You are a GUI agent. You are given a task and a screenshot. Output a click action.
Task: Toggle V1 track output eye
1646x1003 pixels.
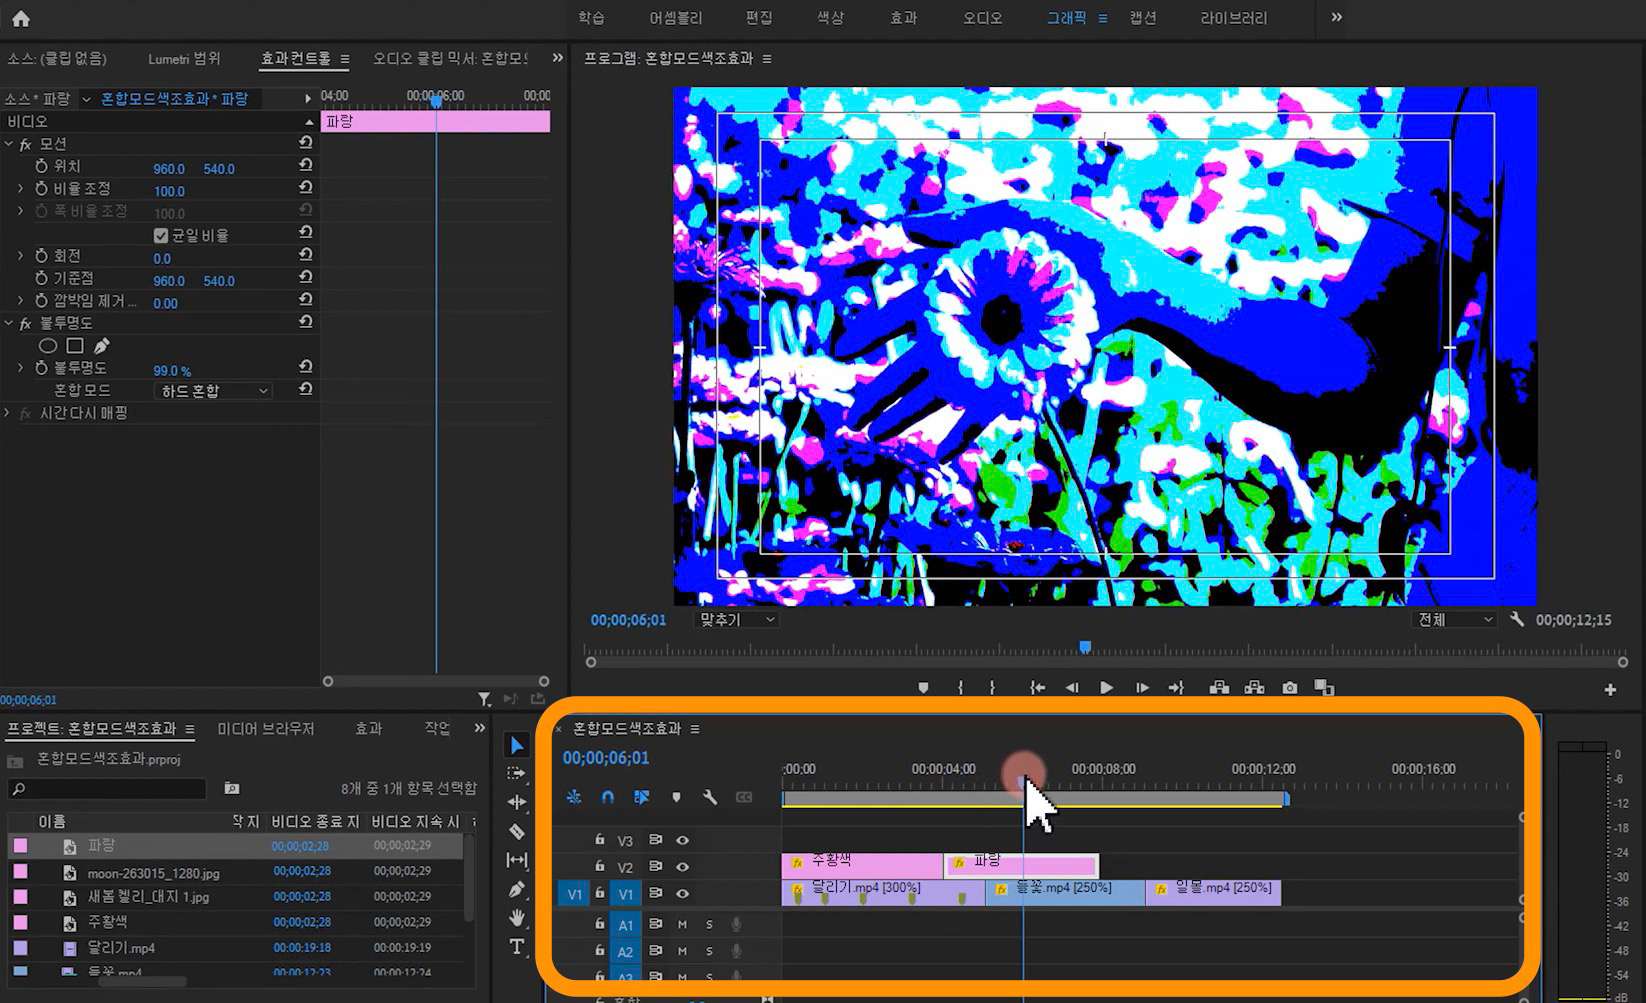tap(683, 894)
